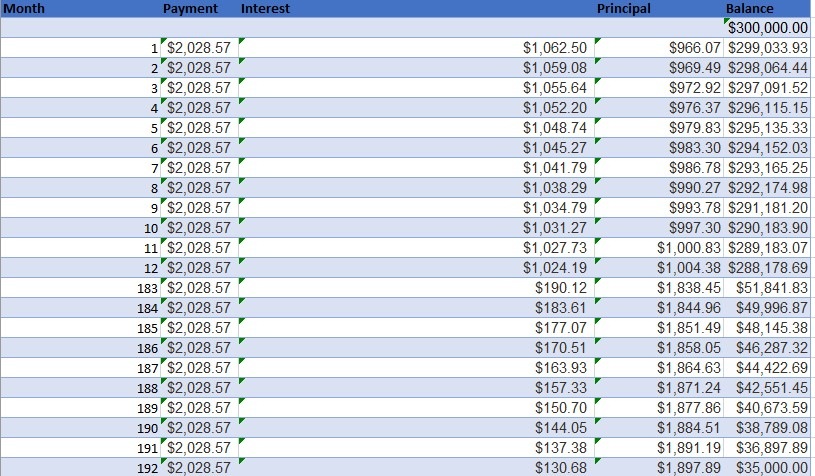This screenshot has width=815, height=476.
Task: Select month 183 cell
Action: pyautogui.click(x=81, y=288)
